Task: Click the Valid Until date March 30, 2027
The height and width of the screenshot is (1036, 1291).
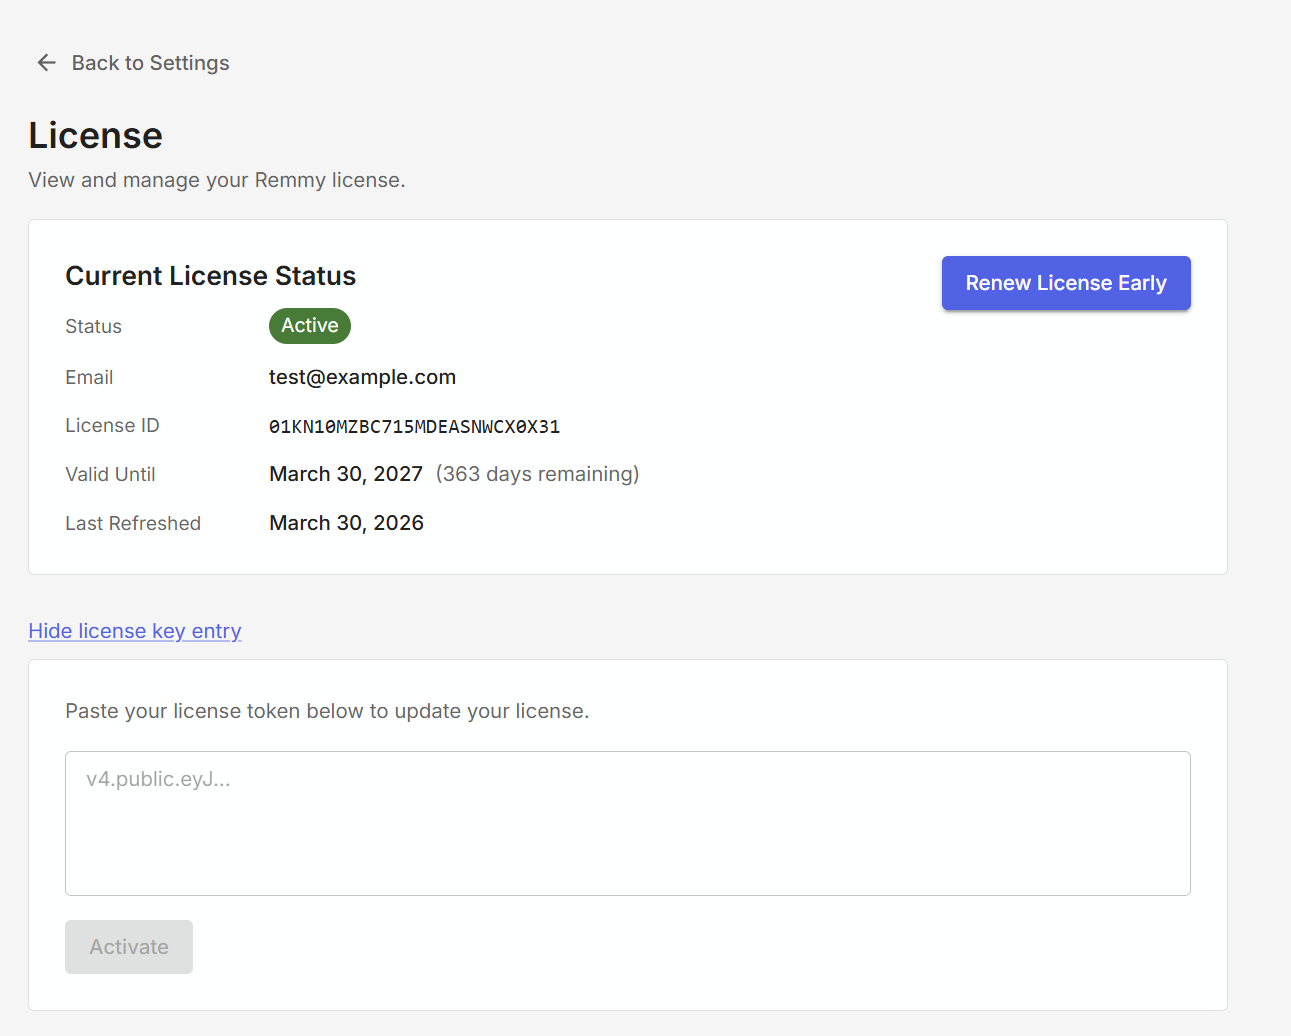Action: (x=345, y=473)
